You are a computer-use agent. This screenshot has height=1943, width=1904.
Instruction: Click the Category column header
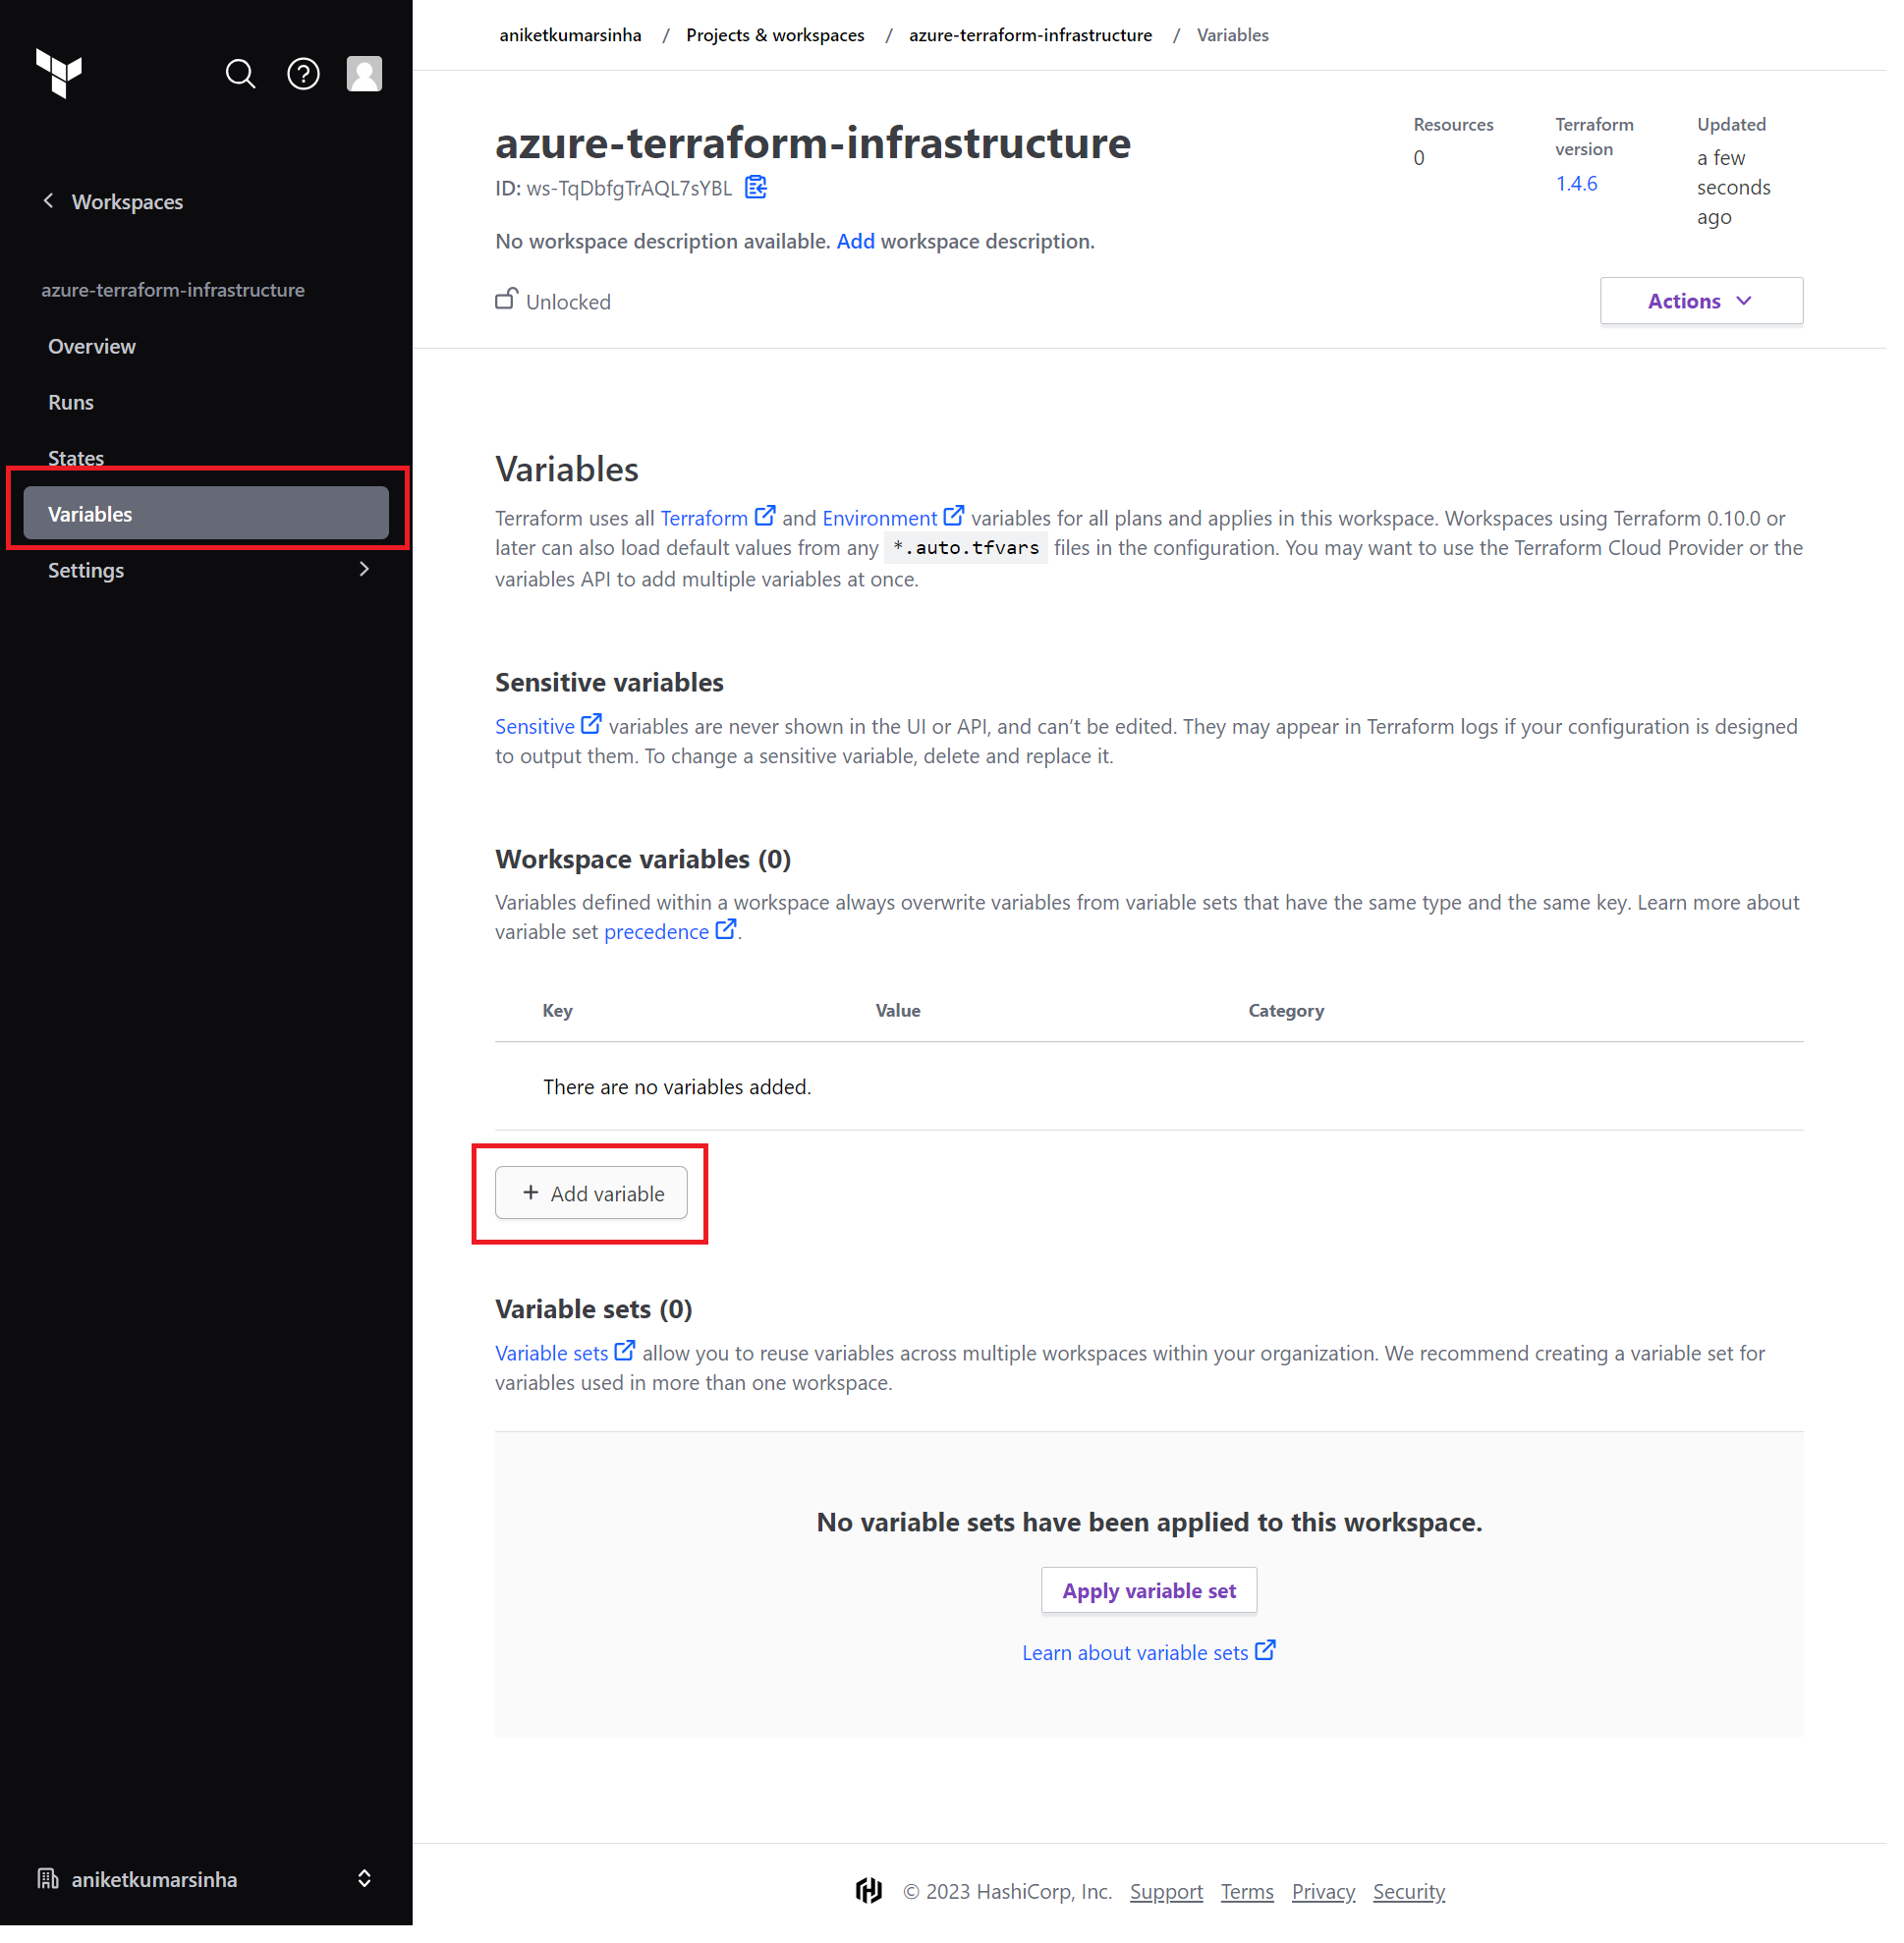click(x=1287, y=1011)
